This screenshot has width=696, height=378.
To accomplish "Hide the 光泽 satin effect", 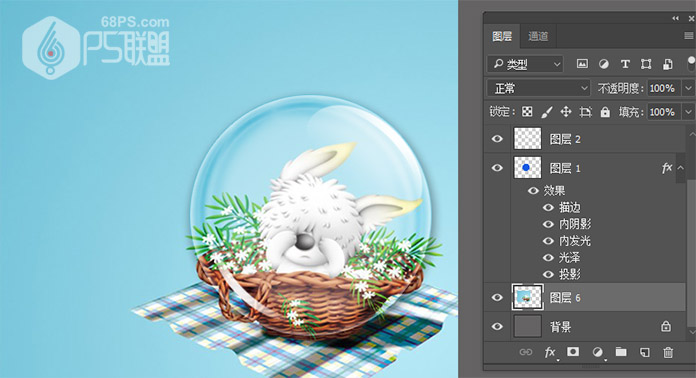I will [x=549, y=257].
